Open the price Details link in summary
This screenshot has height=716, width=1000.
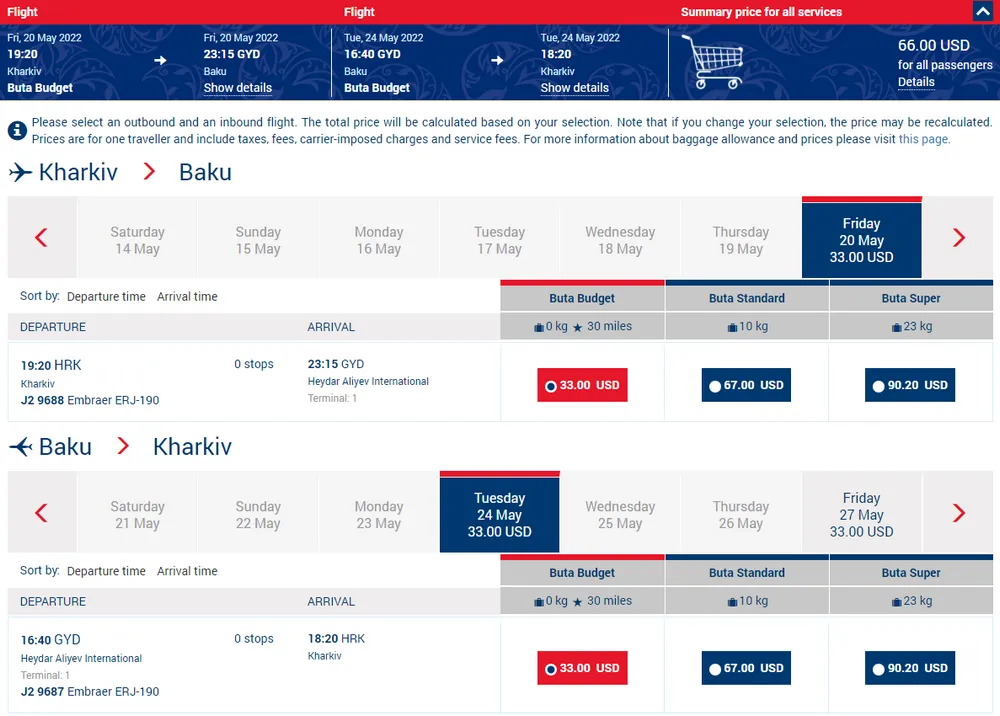916,82
